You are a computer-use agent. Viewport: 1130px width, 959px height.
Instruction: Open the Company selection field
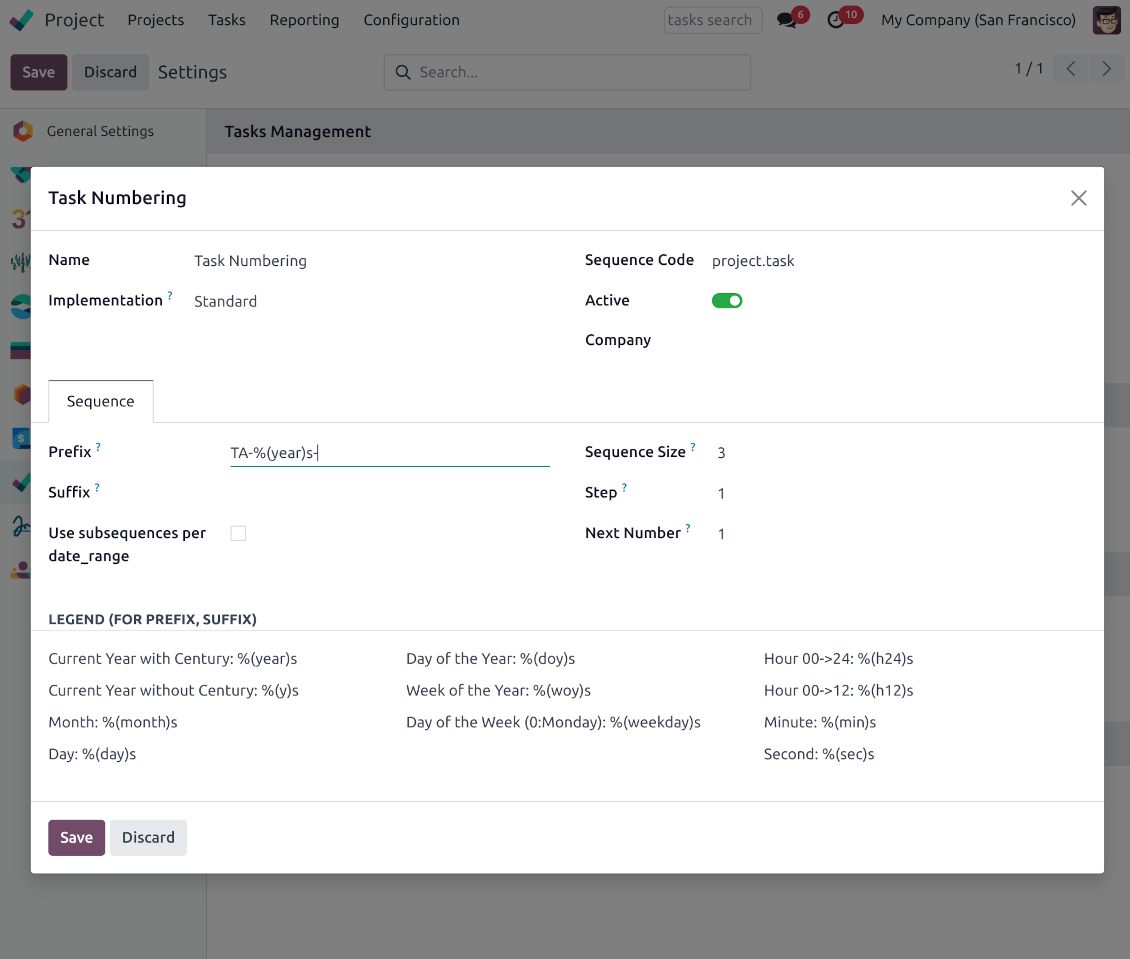coord(899,340)
